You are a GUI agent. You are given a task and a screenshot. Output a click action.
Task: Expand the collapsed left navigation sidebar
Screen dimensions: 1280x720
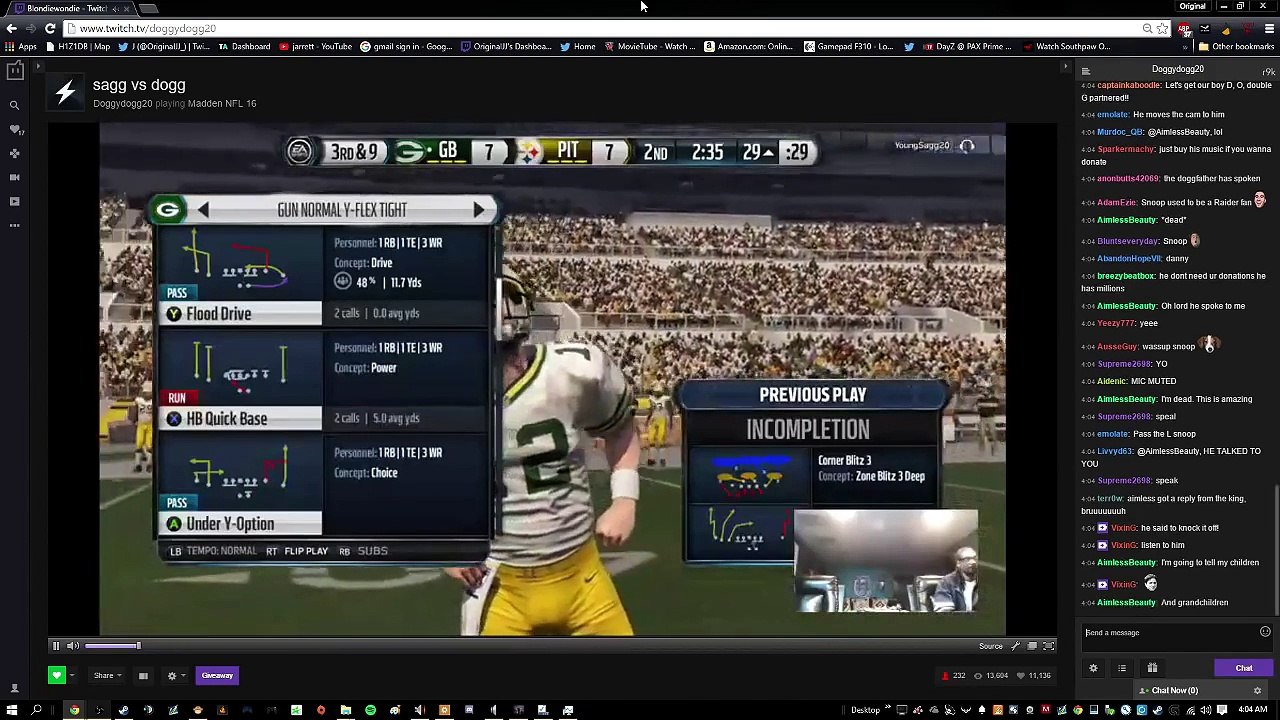point(38,68)
